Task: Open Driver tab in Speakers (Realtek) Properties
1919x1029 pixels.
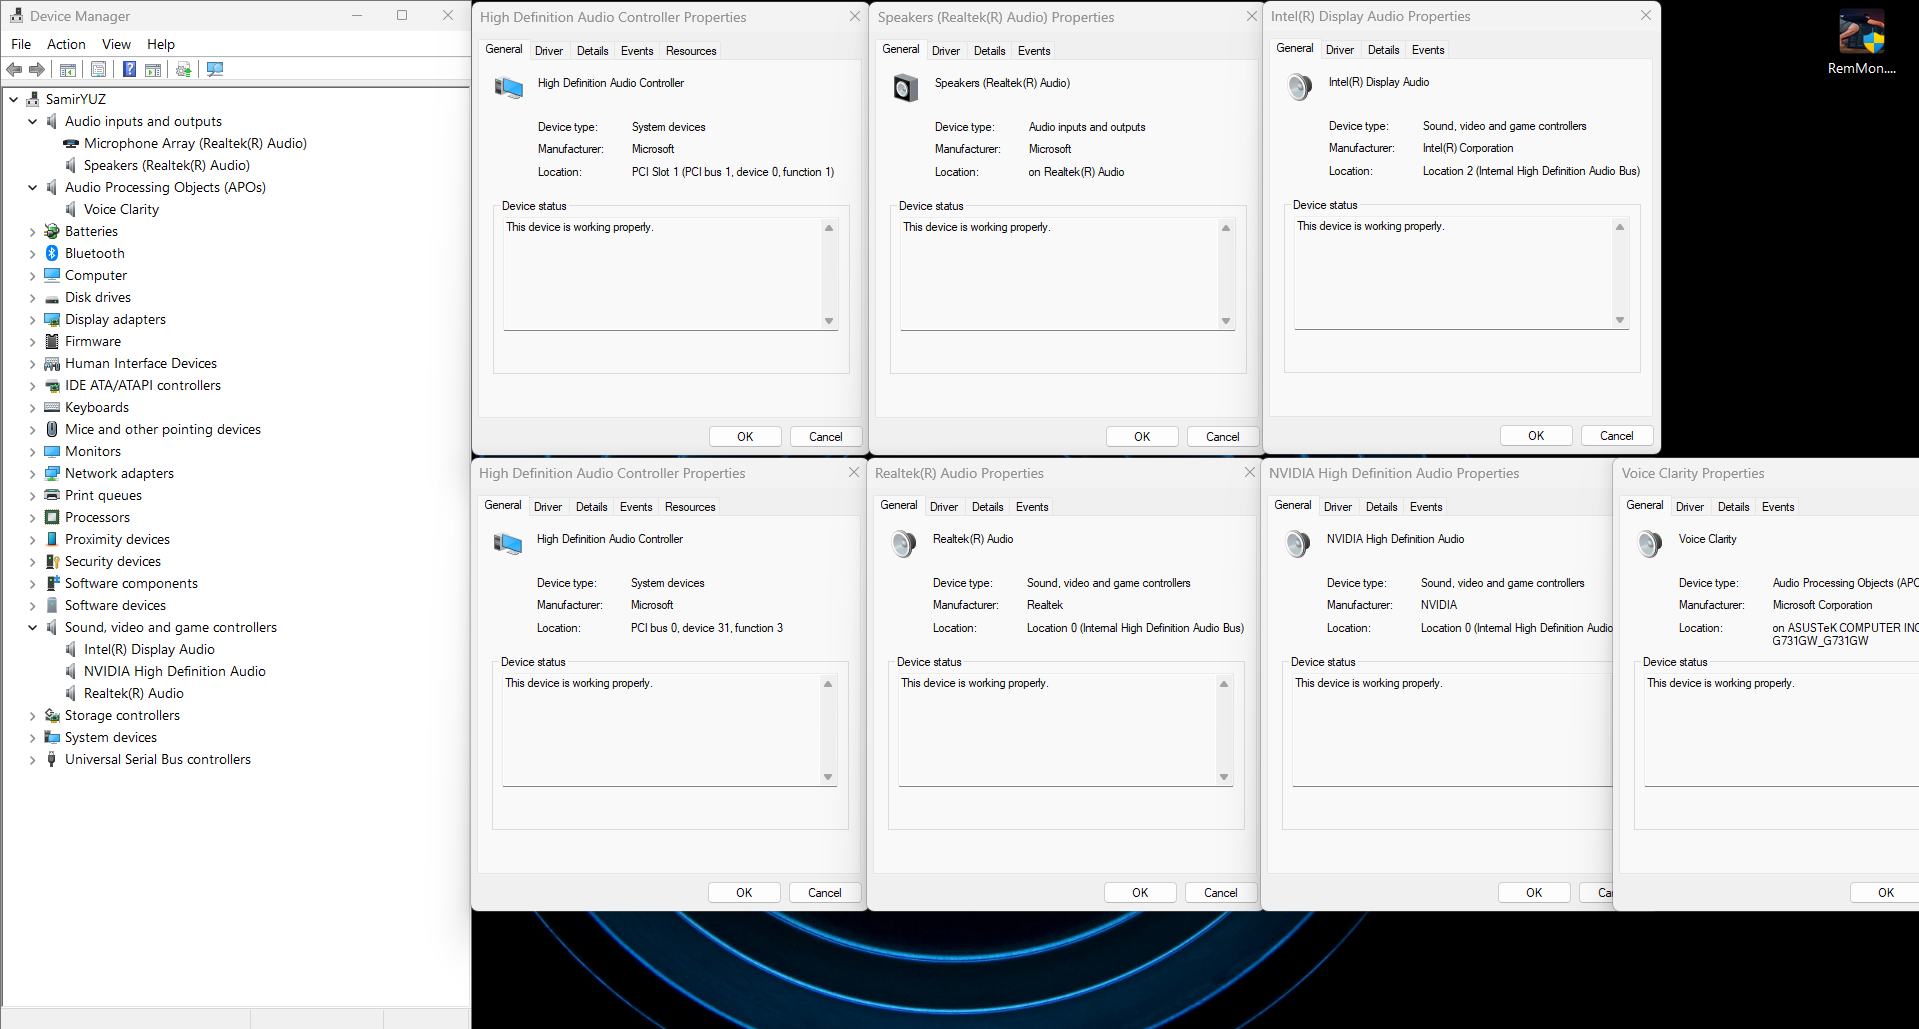Action: point(946,51)
